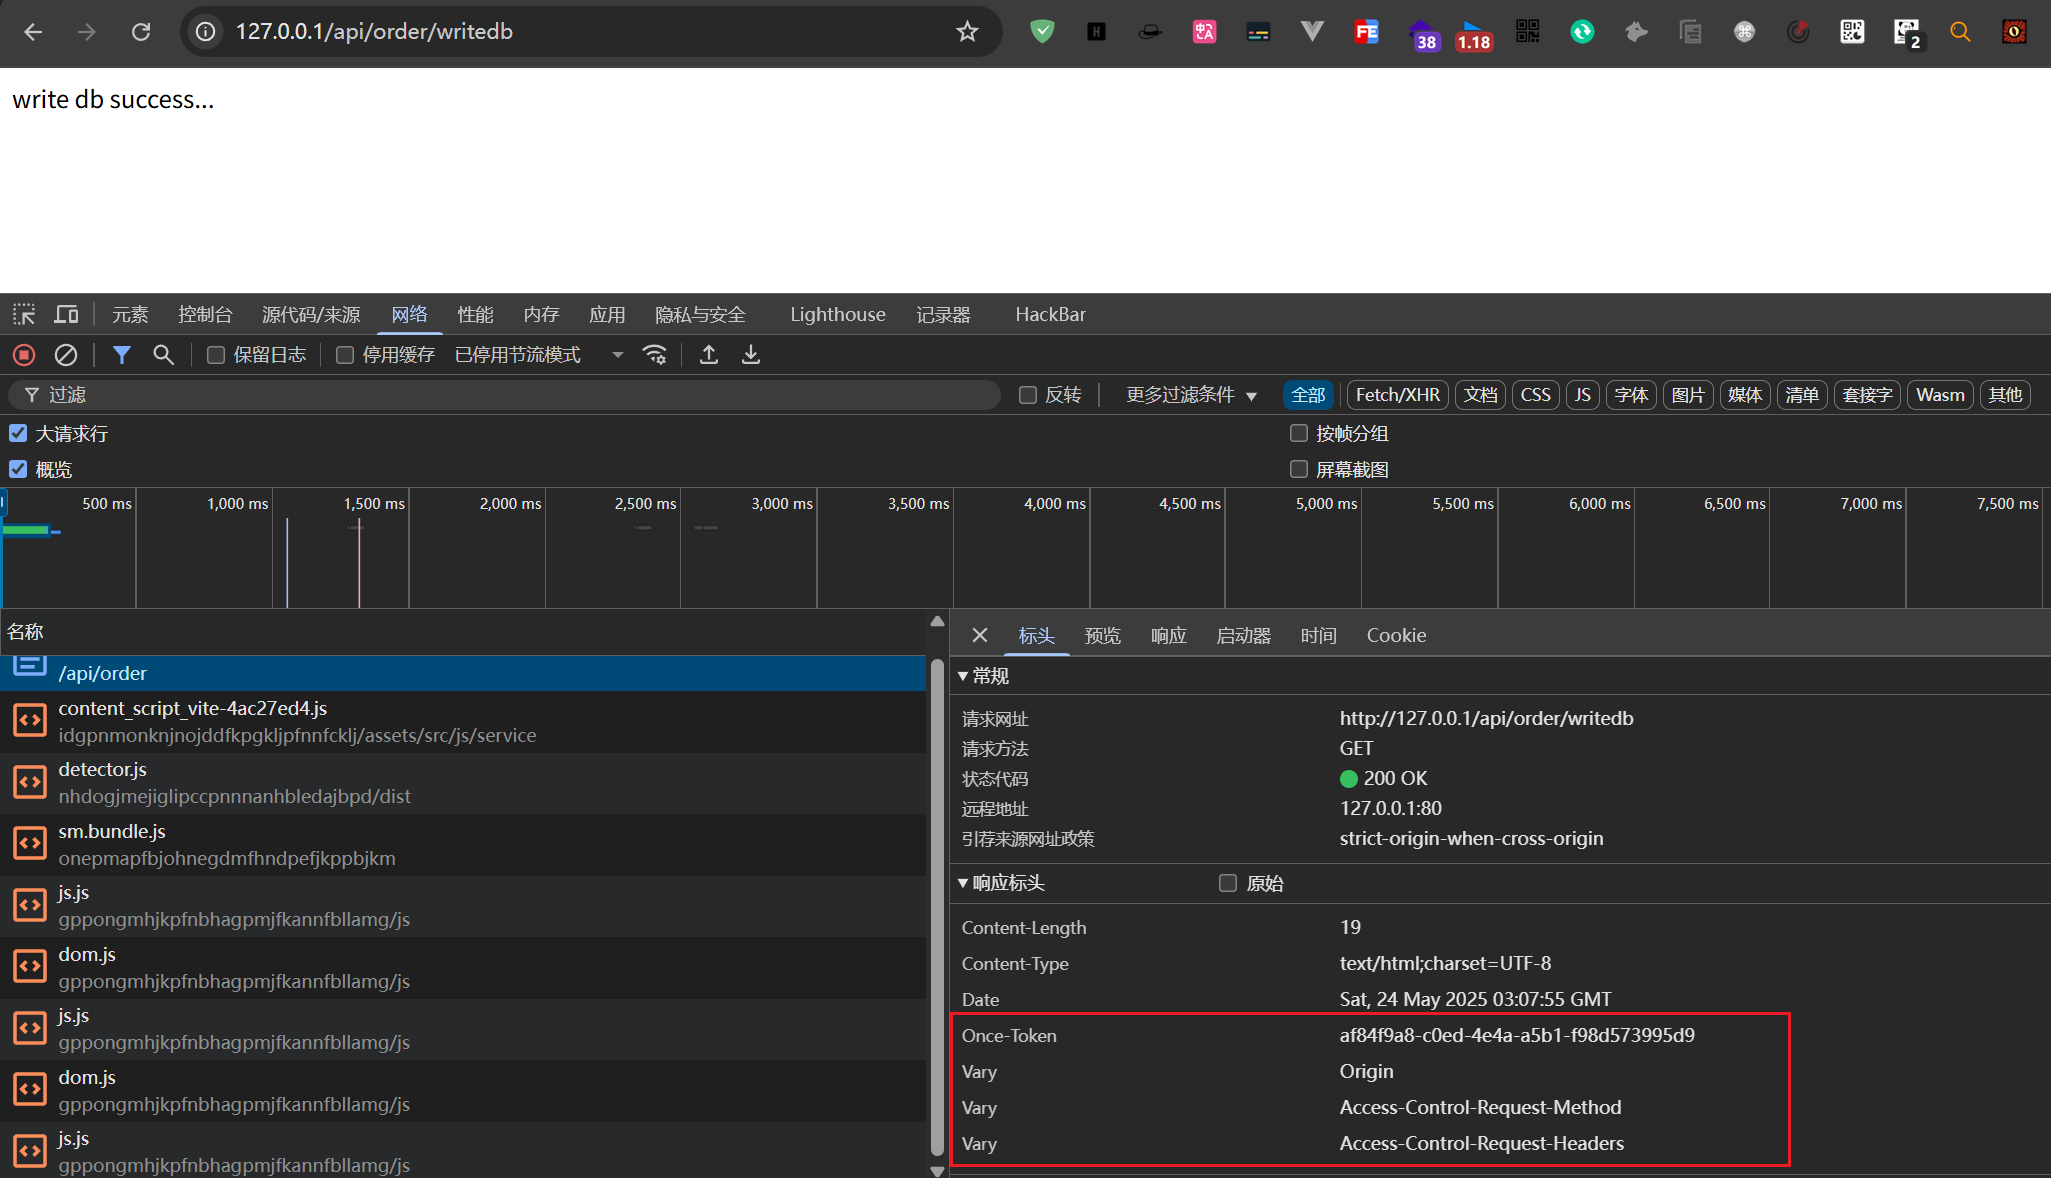Click the stop recording network log icon
This screenshot has height=1178, width=2051.
(24, 355)
